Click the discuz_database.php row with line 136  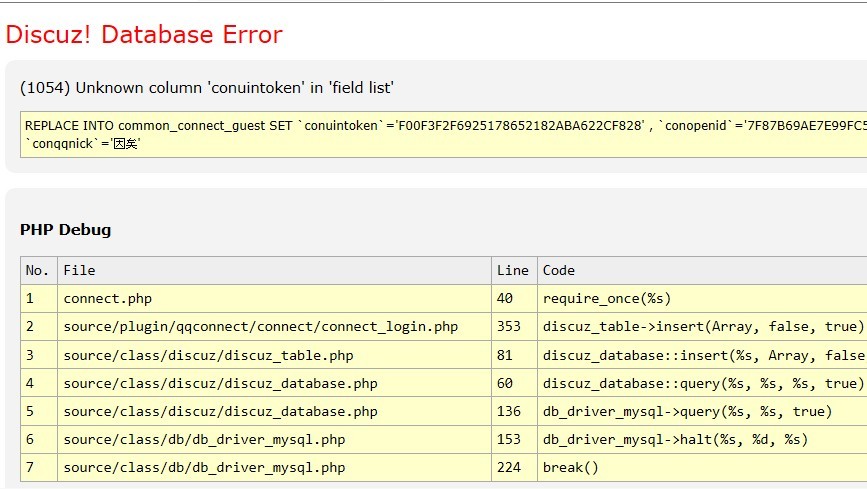[220, 411]
